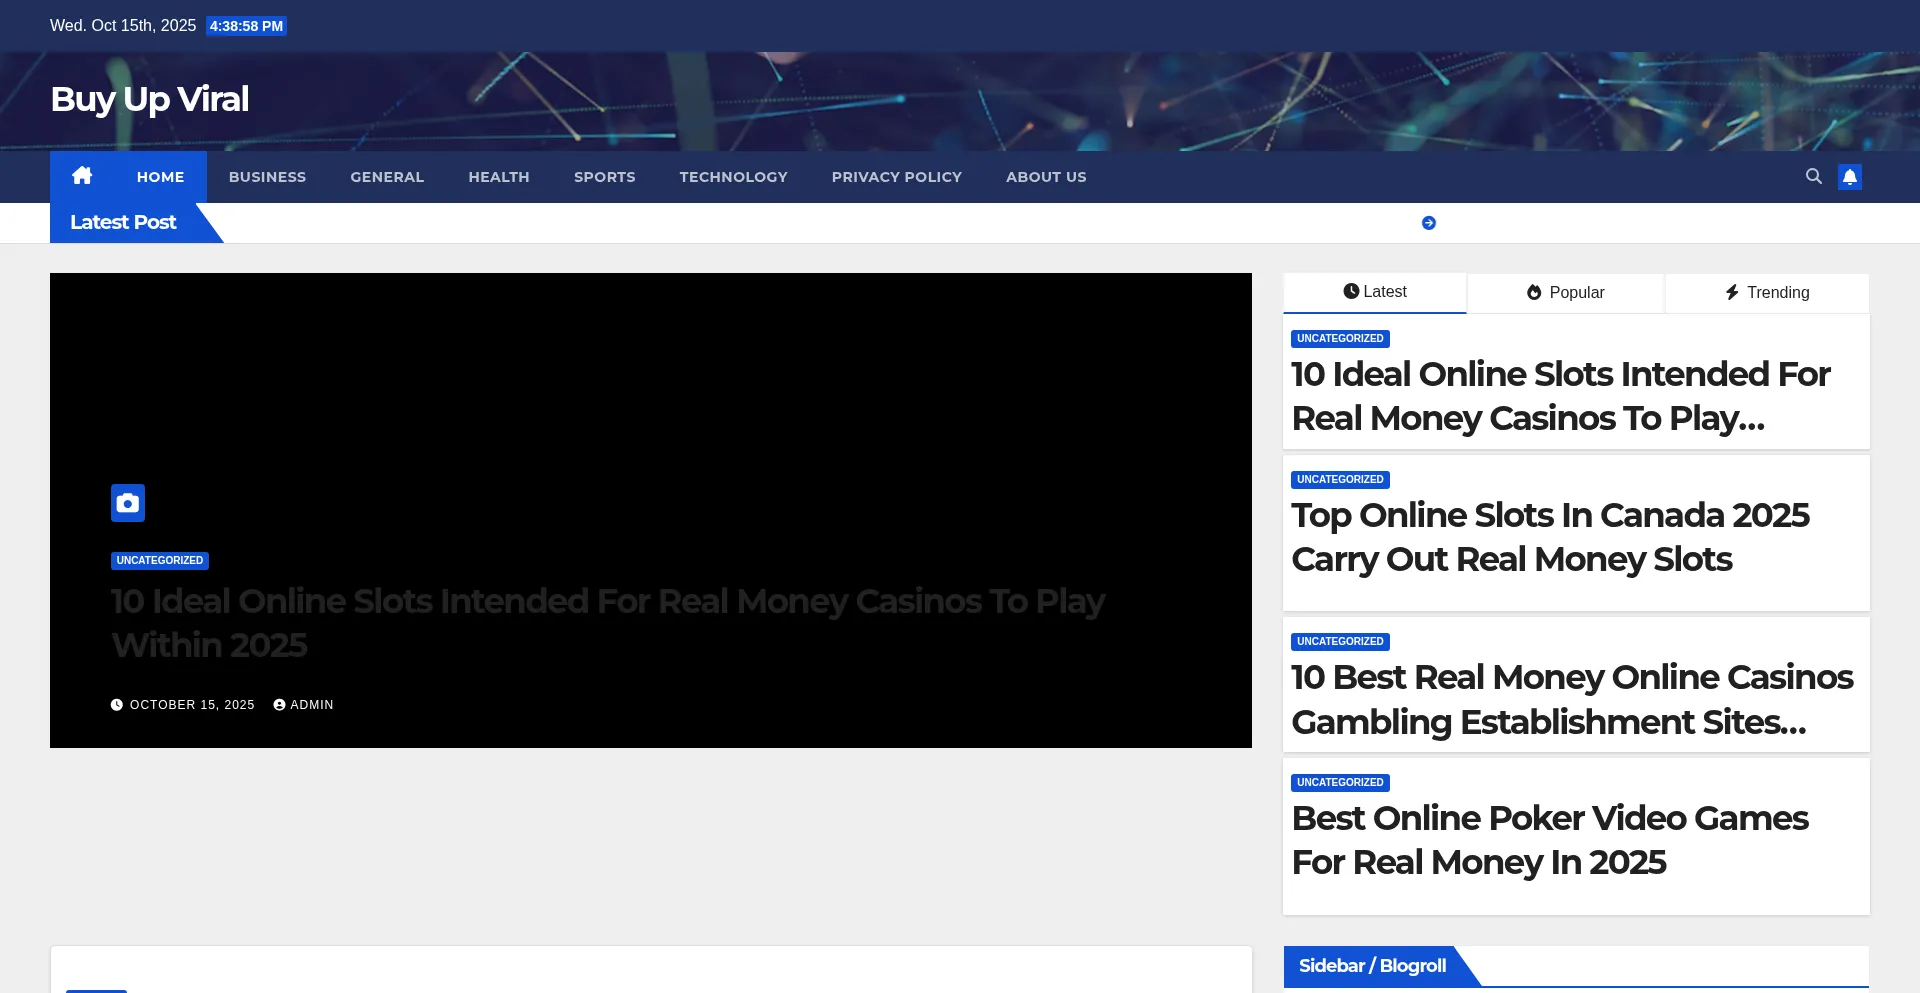Visit the About Us page
This screenshot has width=1920, height=993.
pyautogui.click(x=1045, y=177)
